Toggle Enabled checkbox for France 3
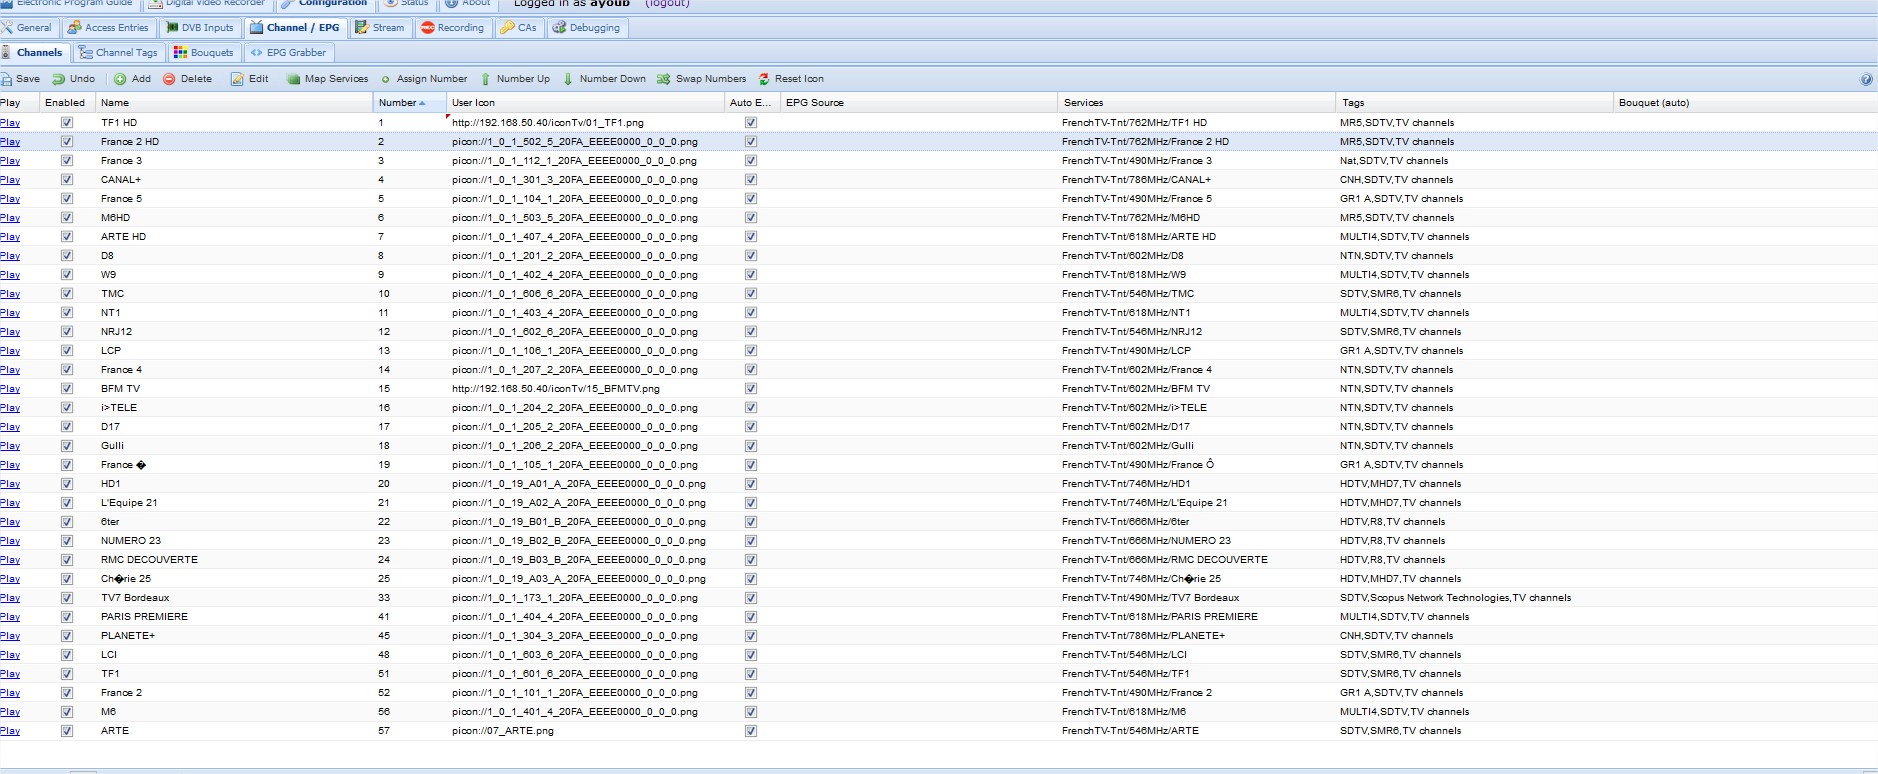Viewport: 1878px width, 774px height. (67, 161)
